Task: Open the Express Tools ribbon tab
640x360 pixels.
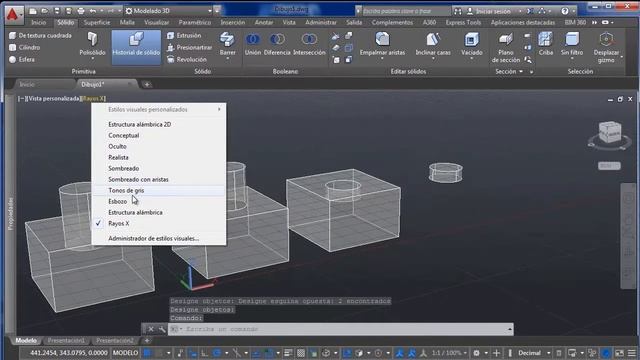Action: pyautogui.click(x=463, y=22)
